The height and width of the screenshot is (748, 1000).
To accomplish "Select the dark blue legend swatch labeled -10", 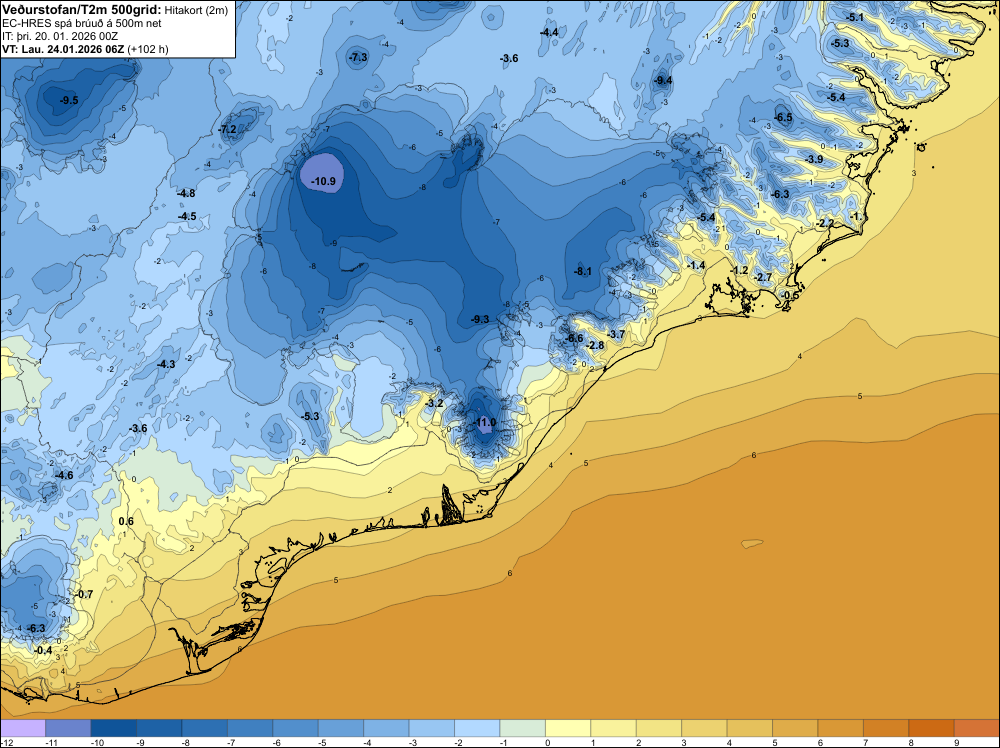I will pyautogui.click(x=114, y=728).
